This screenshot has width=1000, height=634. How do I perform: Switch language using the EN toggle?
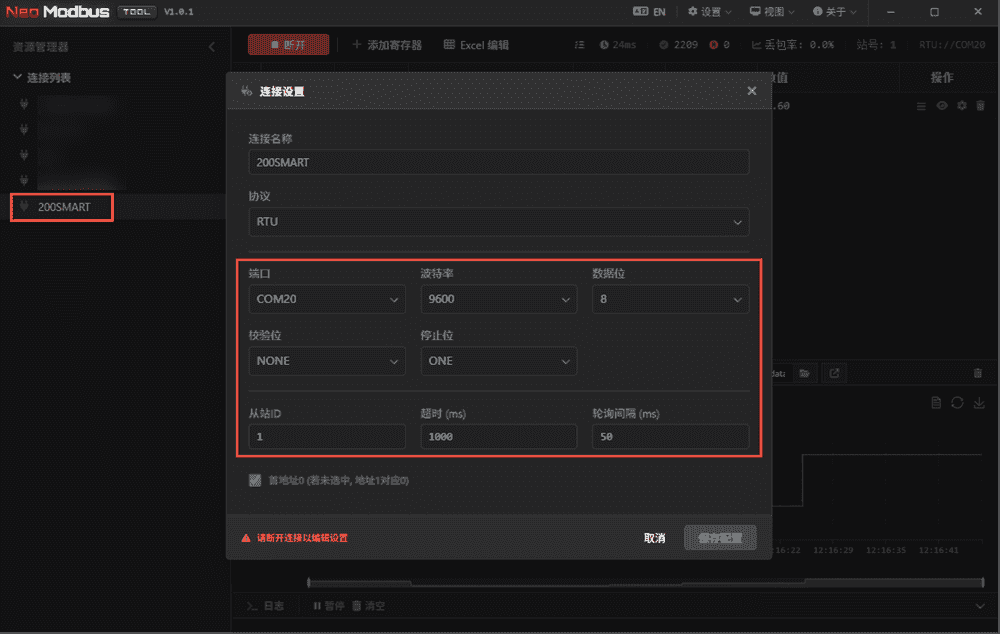coord(650,12)
